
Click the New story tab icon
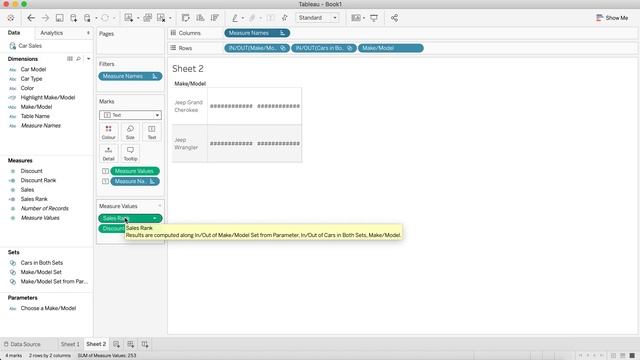pyautogui.click(x=145, y=344)
